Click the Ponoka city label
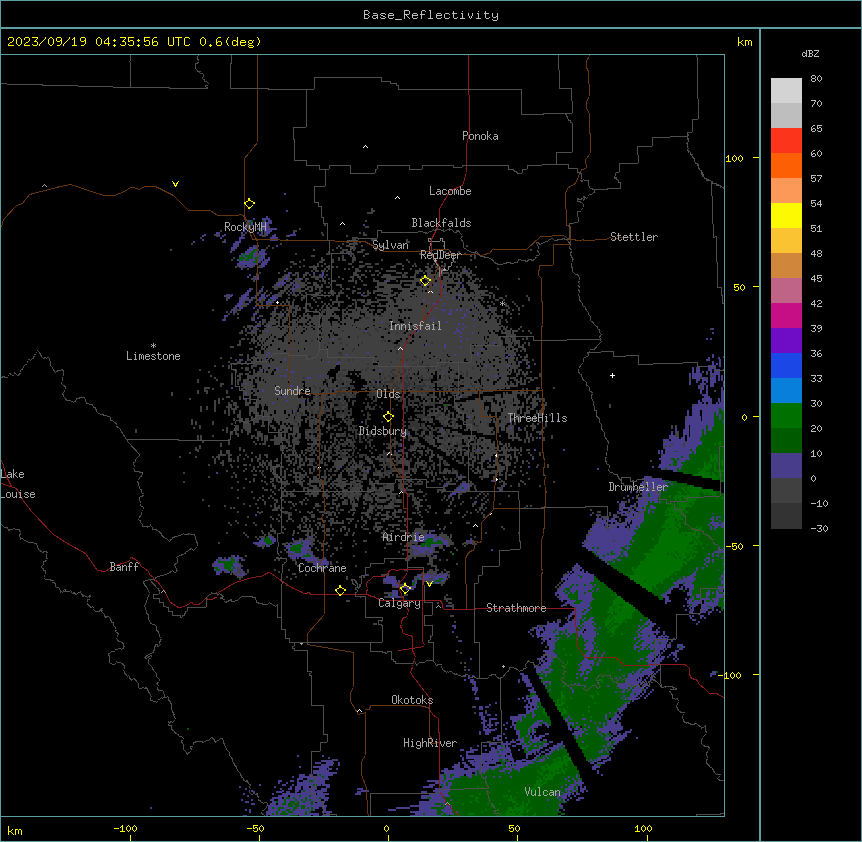The width and height of the screenshot is (862, 842). coord(480,136)
